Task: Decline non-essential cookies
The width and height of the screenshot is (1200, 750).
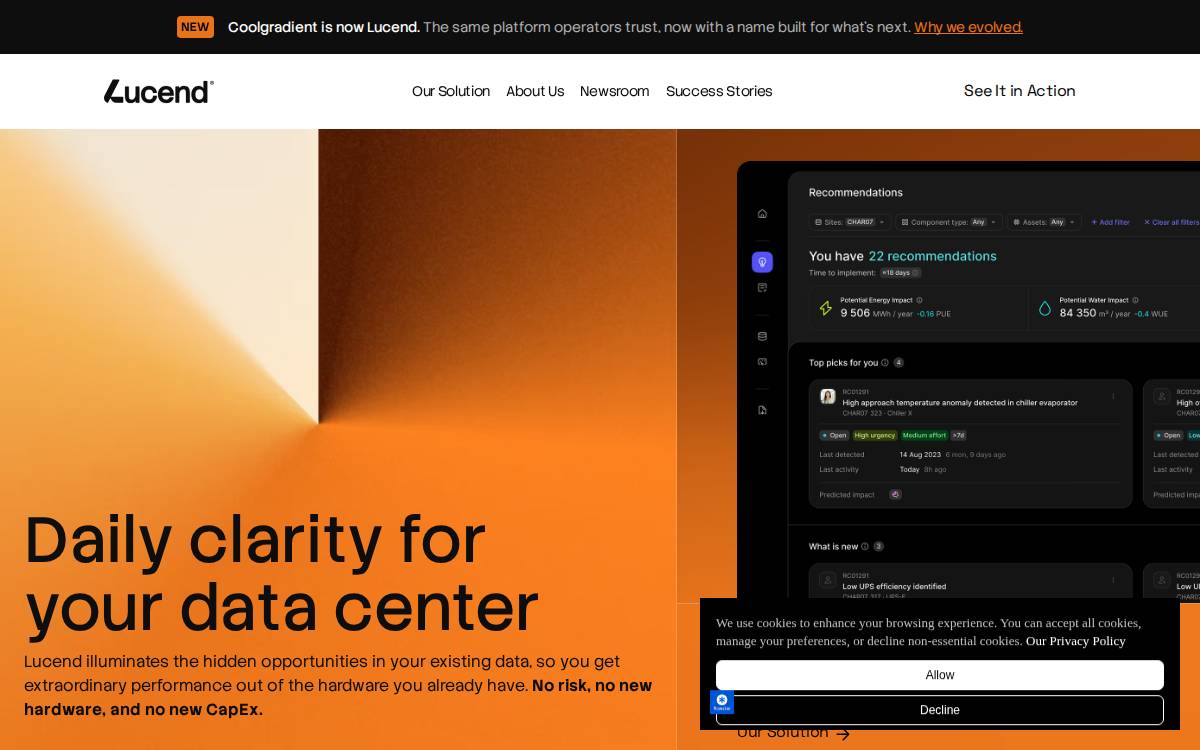Action: (940, 710)
